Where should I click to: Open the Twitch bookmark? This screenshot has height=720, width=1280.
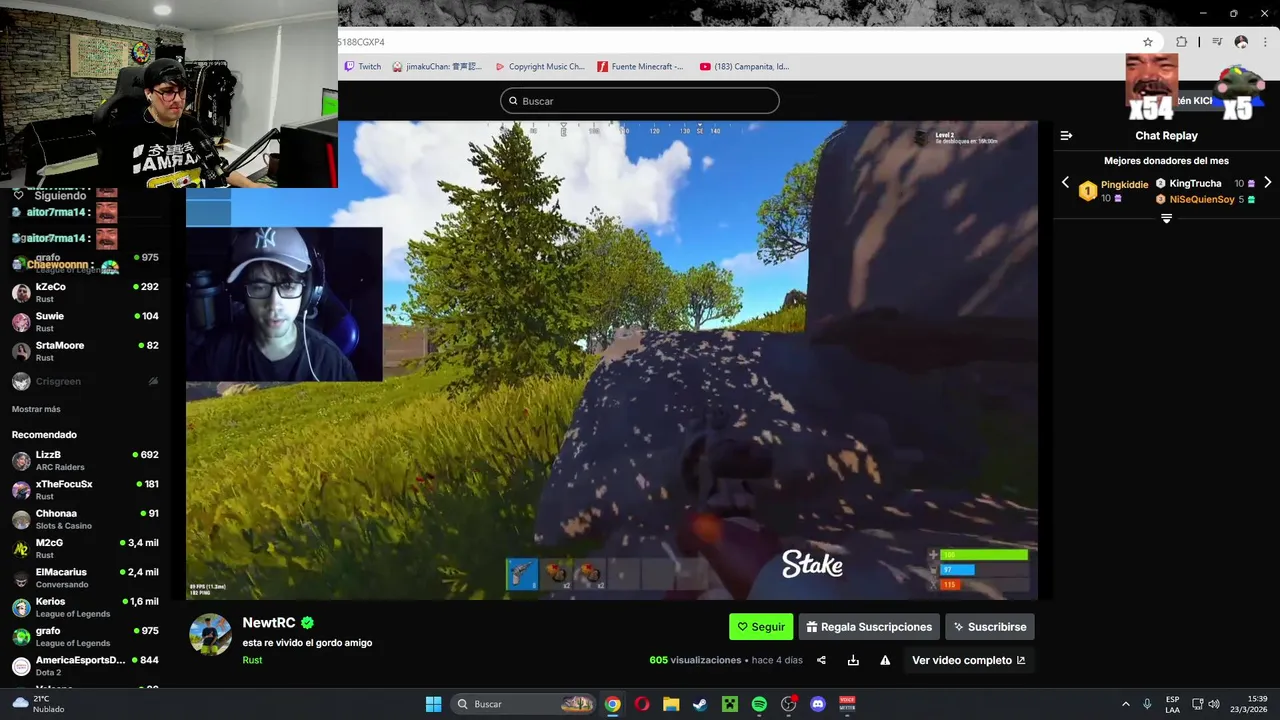[x=362, y=67]
